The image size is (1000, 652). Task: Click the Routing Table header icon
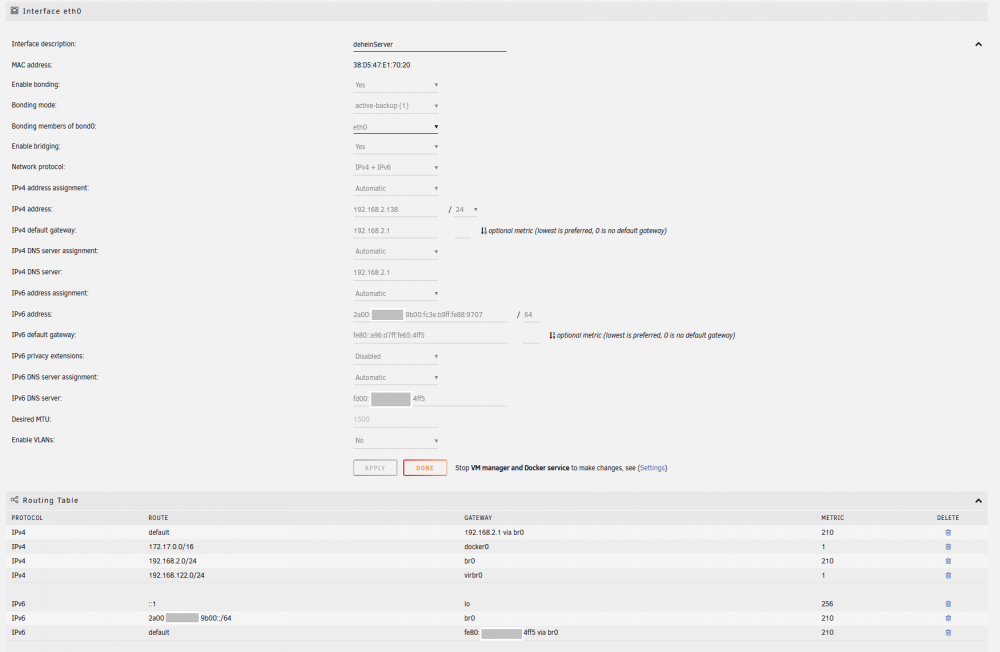(x=15, y=500)
